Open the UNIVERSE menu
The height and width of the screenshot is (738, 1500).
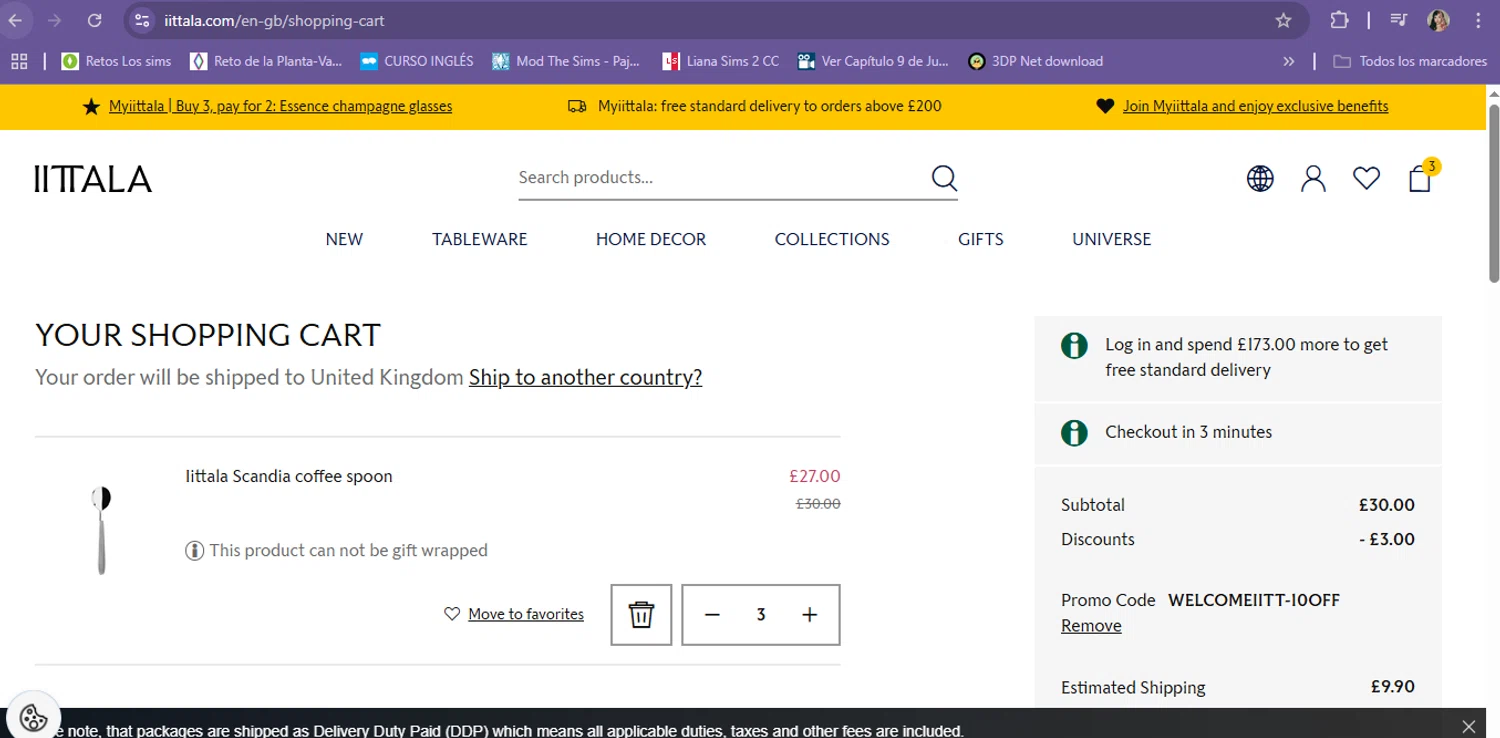pos(1112,239)
